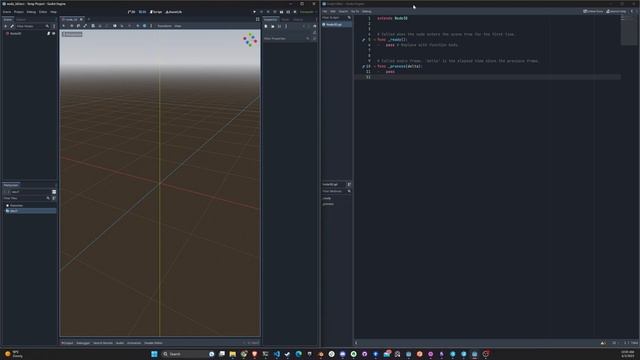640x360 pixels.
Task: Activate the Scale mode tool
Action: 85,26
